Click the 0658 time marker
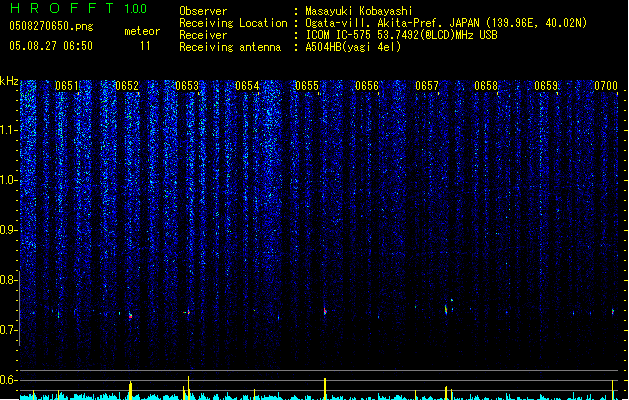The image size is (629, 400). coord(486,86)
